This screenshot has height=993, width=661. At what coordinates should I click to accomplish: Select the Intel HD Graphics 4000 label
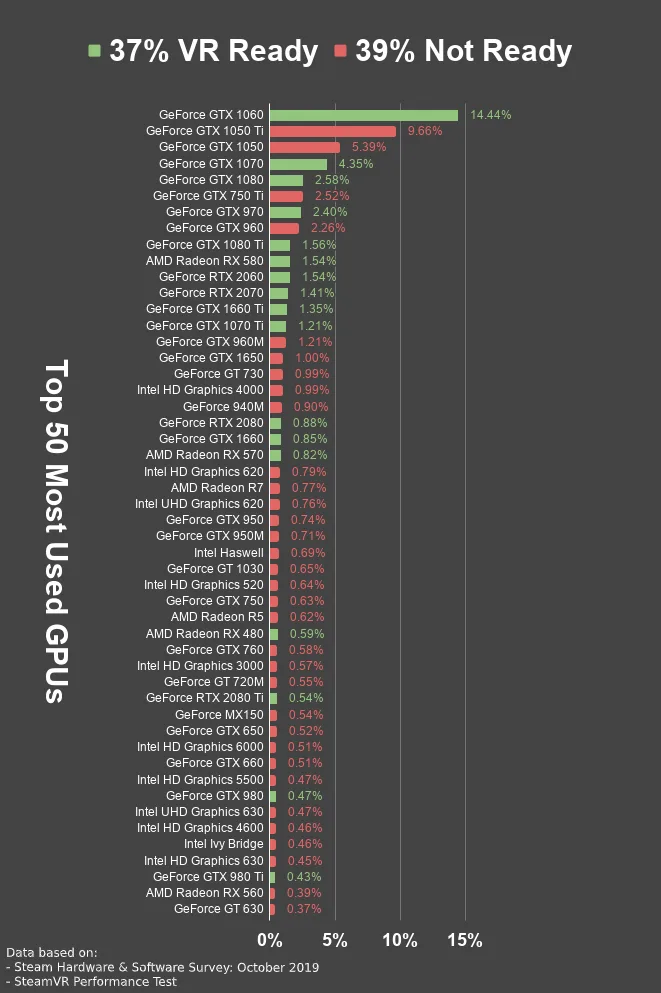[x=200, y=390]
